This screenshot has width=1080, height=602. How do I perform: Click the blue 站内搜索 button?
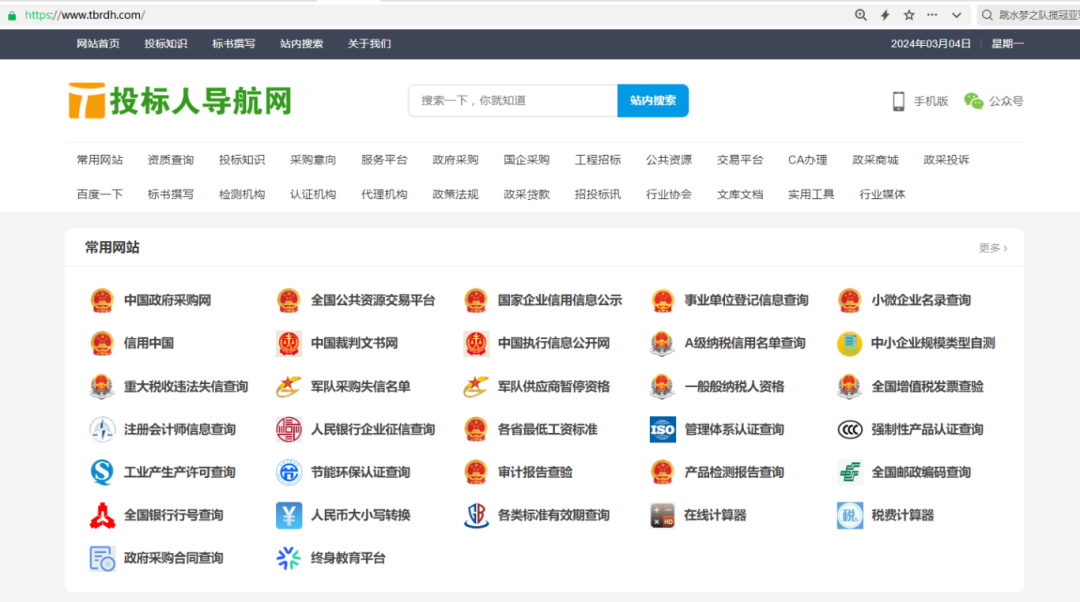653,101
